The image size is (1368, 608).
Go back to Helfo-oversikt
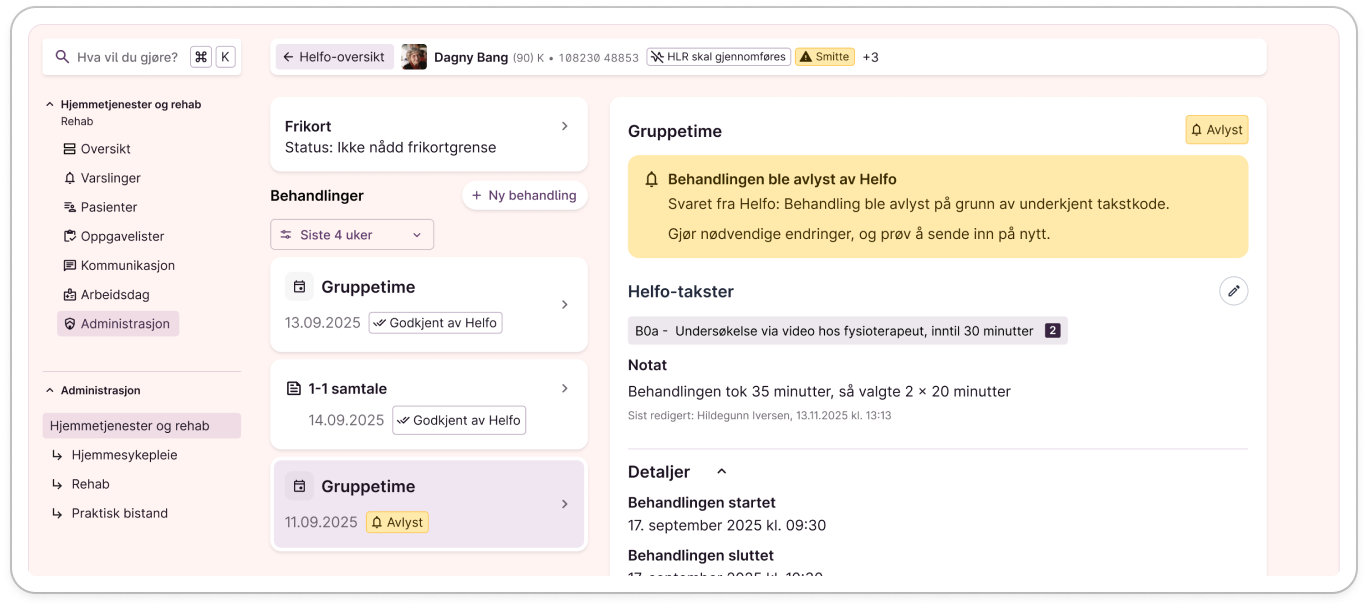click(x=334, y=57)
